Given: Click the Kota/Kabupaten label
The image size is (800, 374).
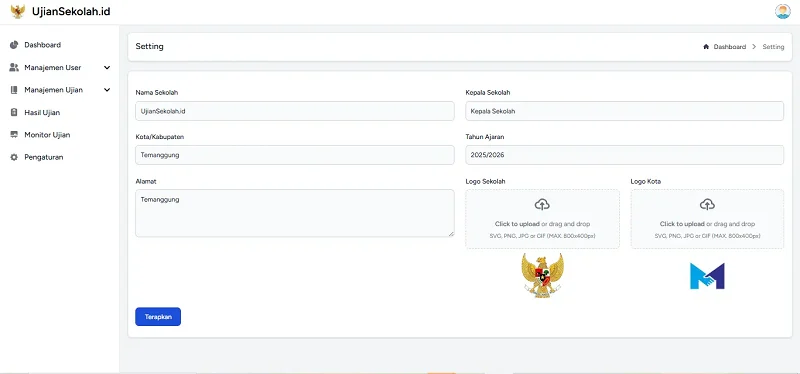Looking at the screenshot, I should click(x=160, y=137).
